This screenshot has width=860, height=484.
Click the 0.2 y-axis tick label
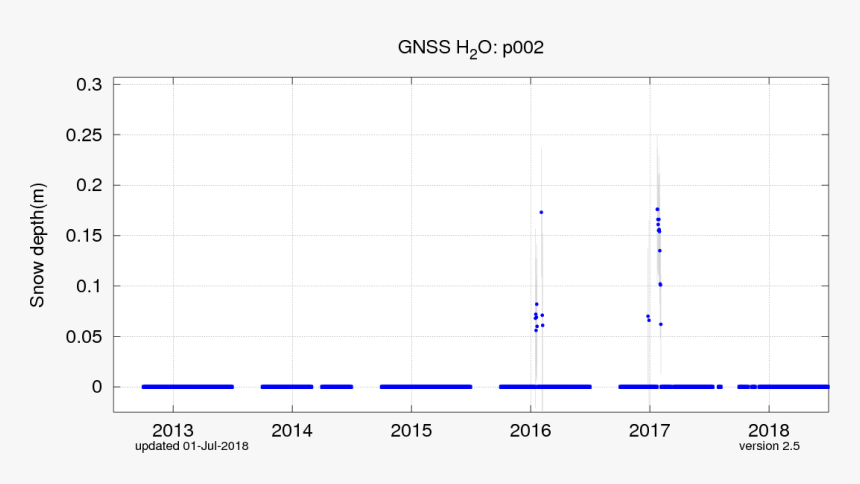(x=90, y=185)
